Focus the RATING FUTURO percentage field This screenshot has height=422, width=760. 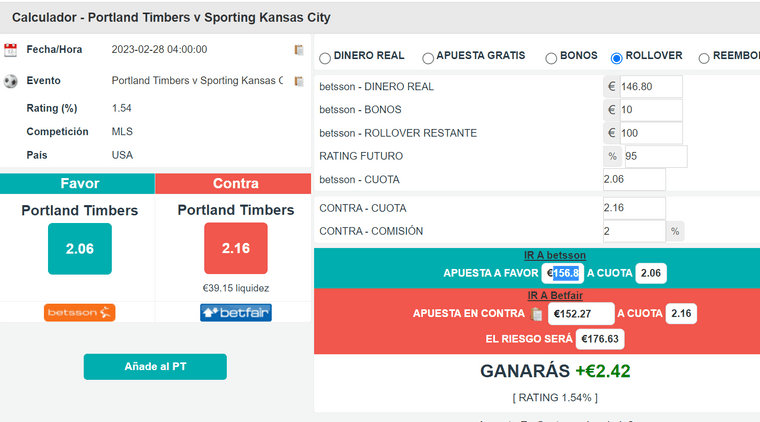click(655, 156)
